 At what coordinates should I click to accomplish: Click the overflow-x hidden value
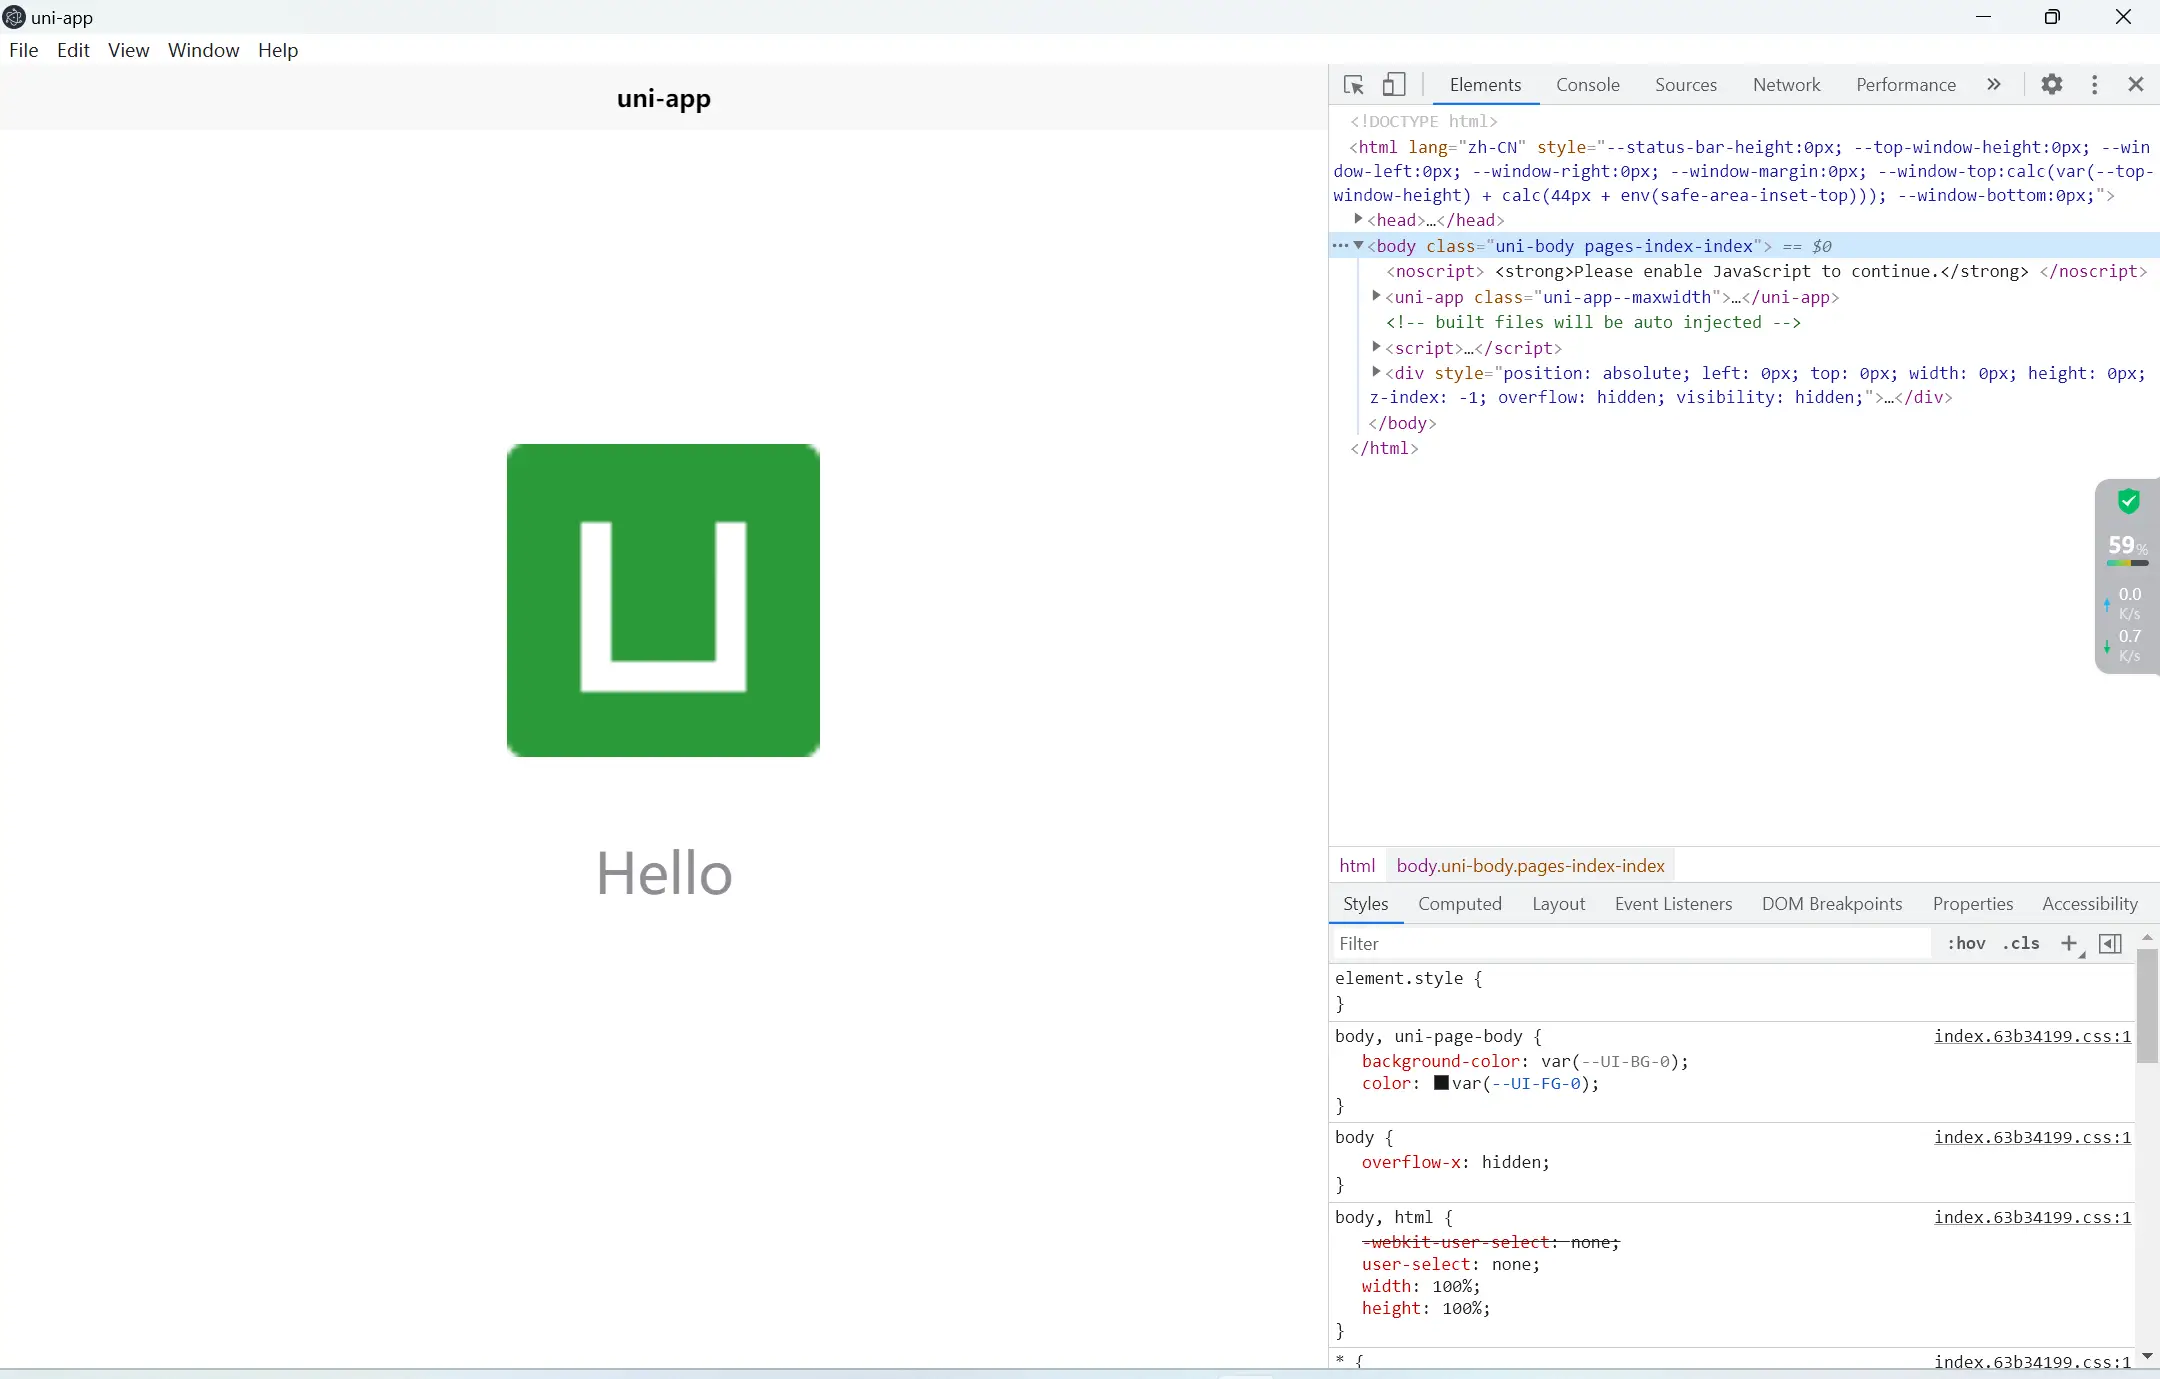pyautogui.click(x=1511, y=1162)
